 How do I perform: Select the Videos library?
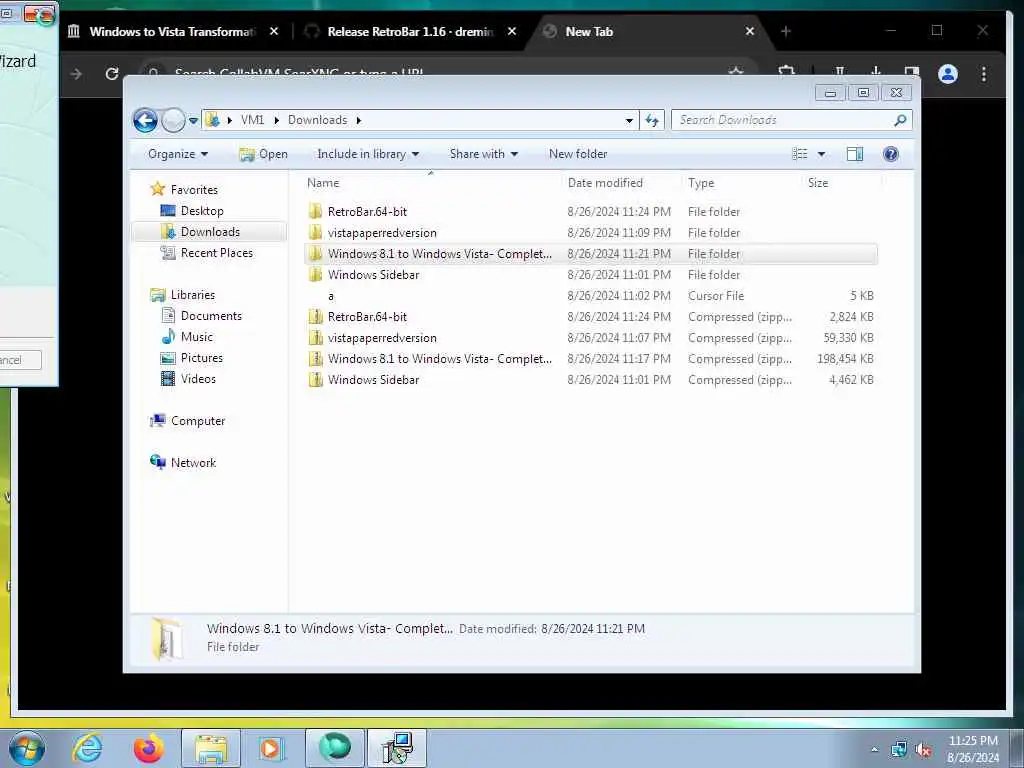(x=198, y=379)
